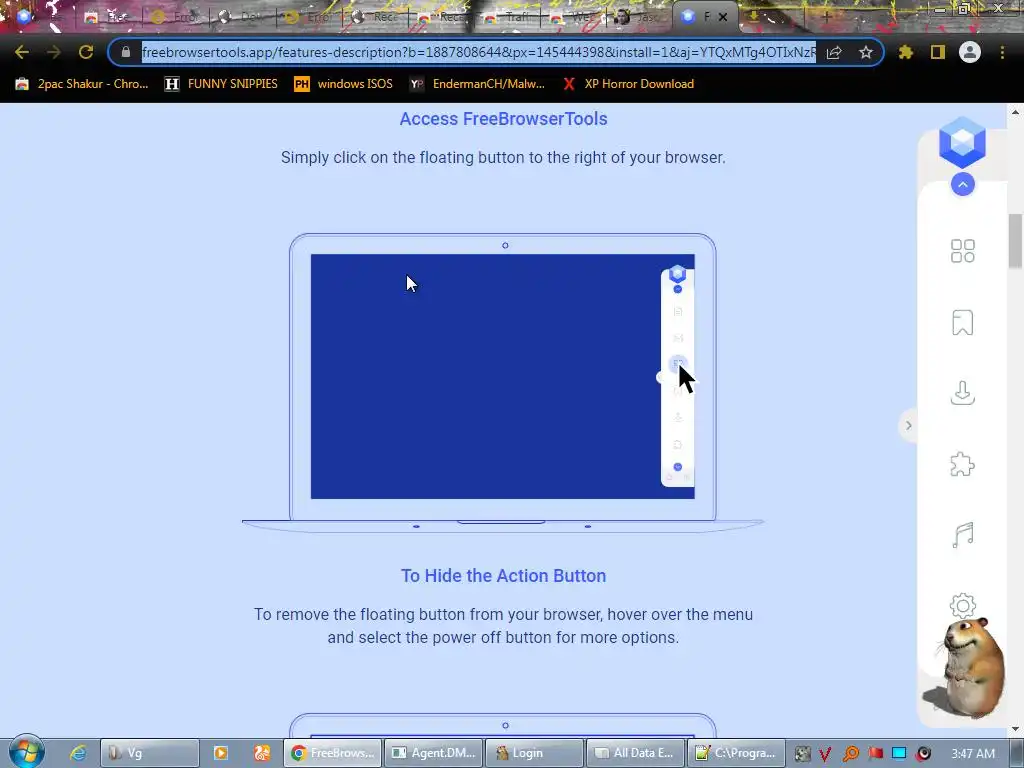1024x768 pixels.
Task: Switch to the Agent.DM... taskbar window
Action: pyautogui.click(x=434, y=753)
